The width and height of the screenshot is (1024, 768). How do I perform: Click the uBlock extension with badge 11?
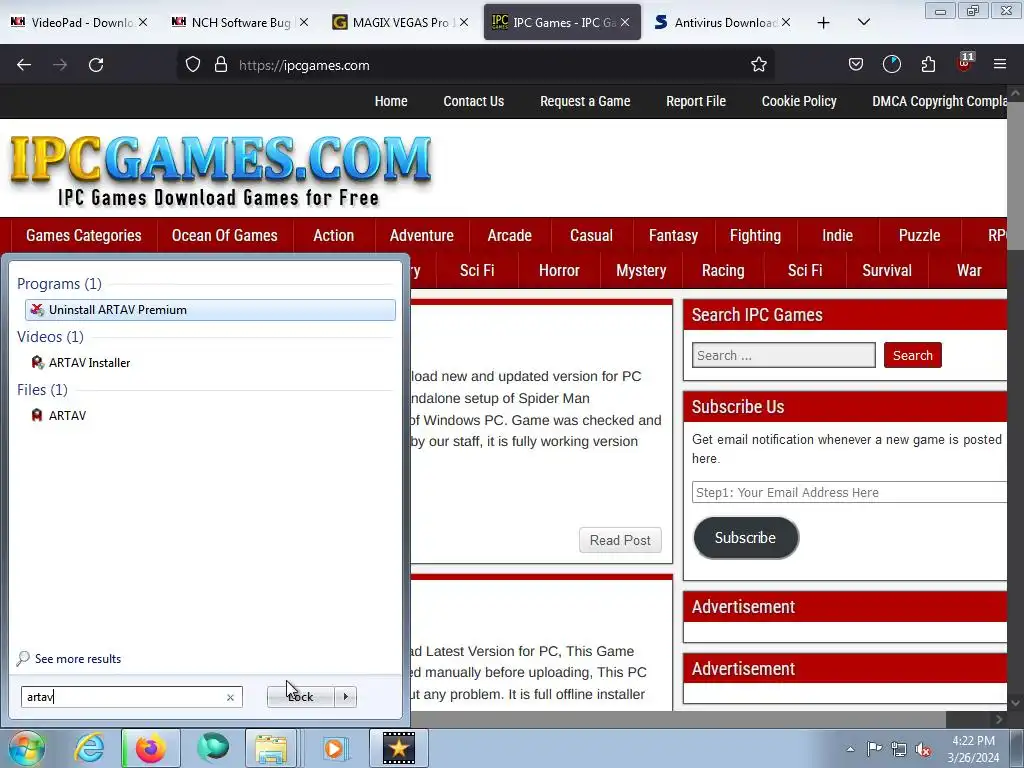point(965,63)
